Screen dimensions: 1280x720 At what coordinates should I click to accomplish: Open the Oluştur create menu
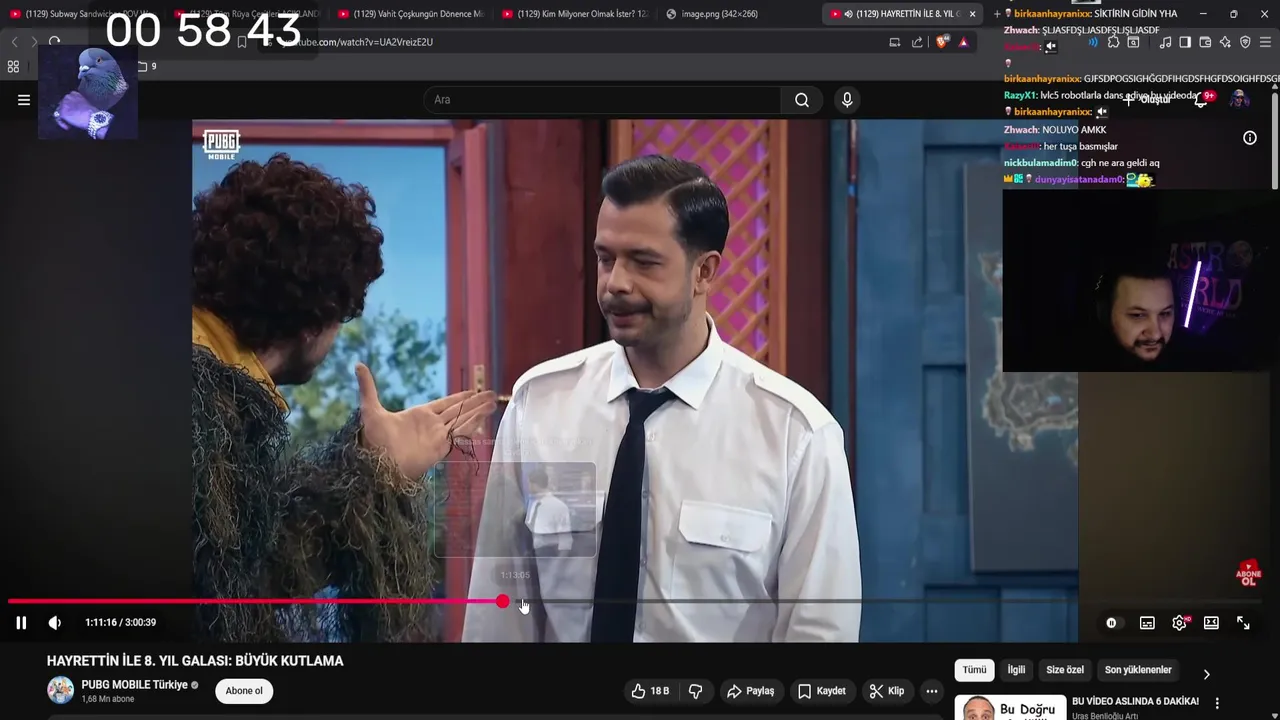(1148, 100)
